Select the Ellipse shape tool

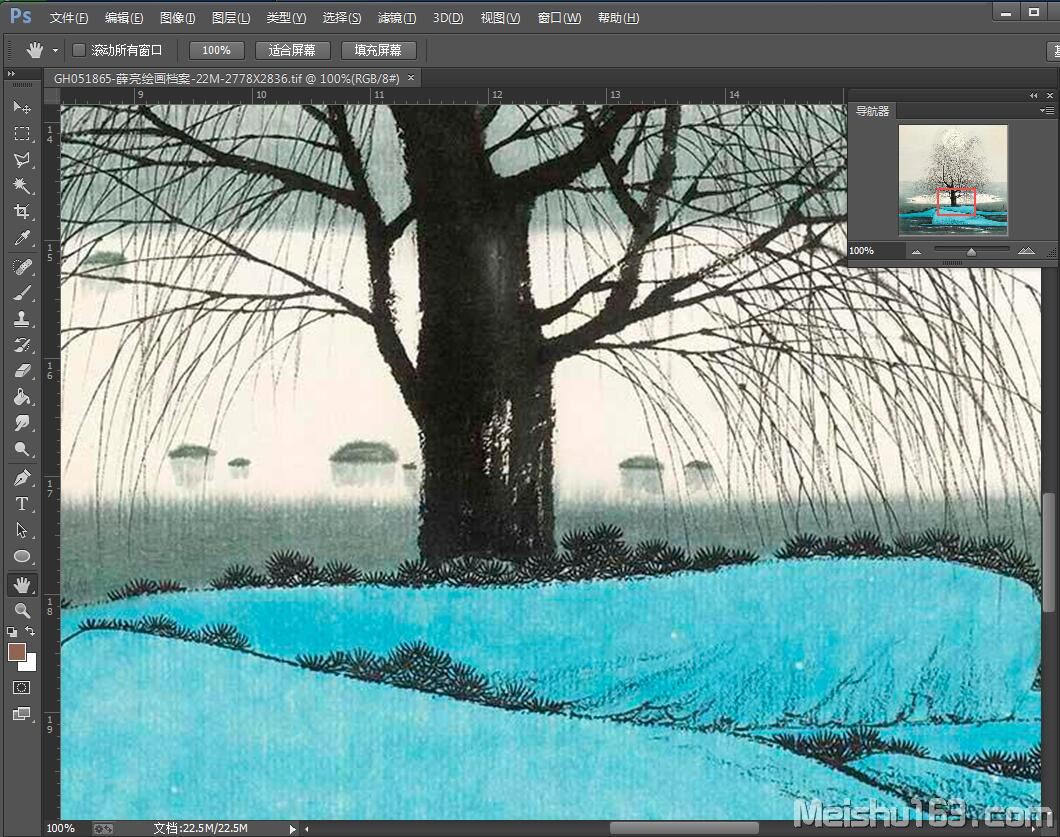pos(22,556)
